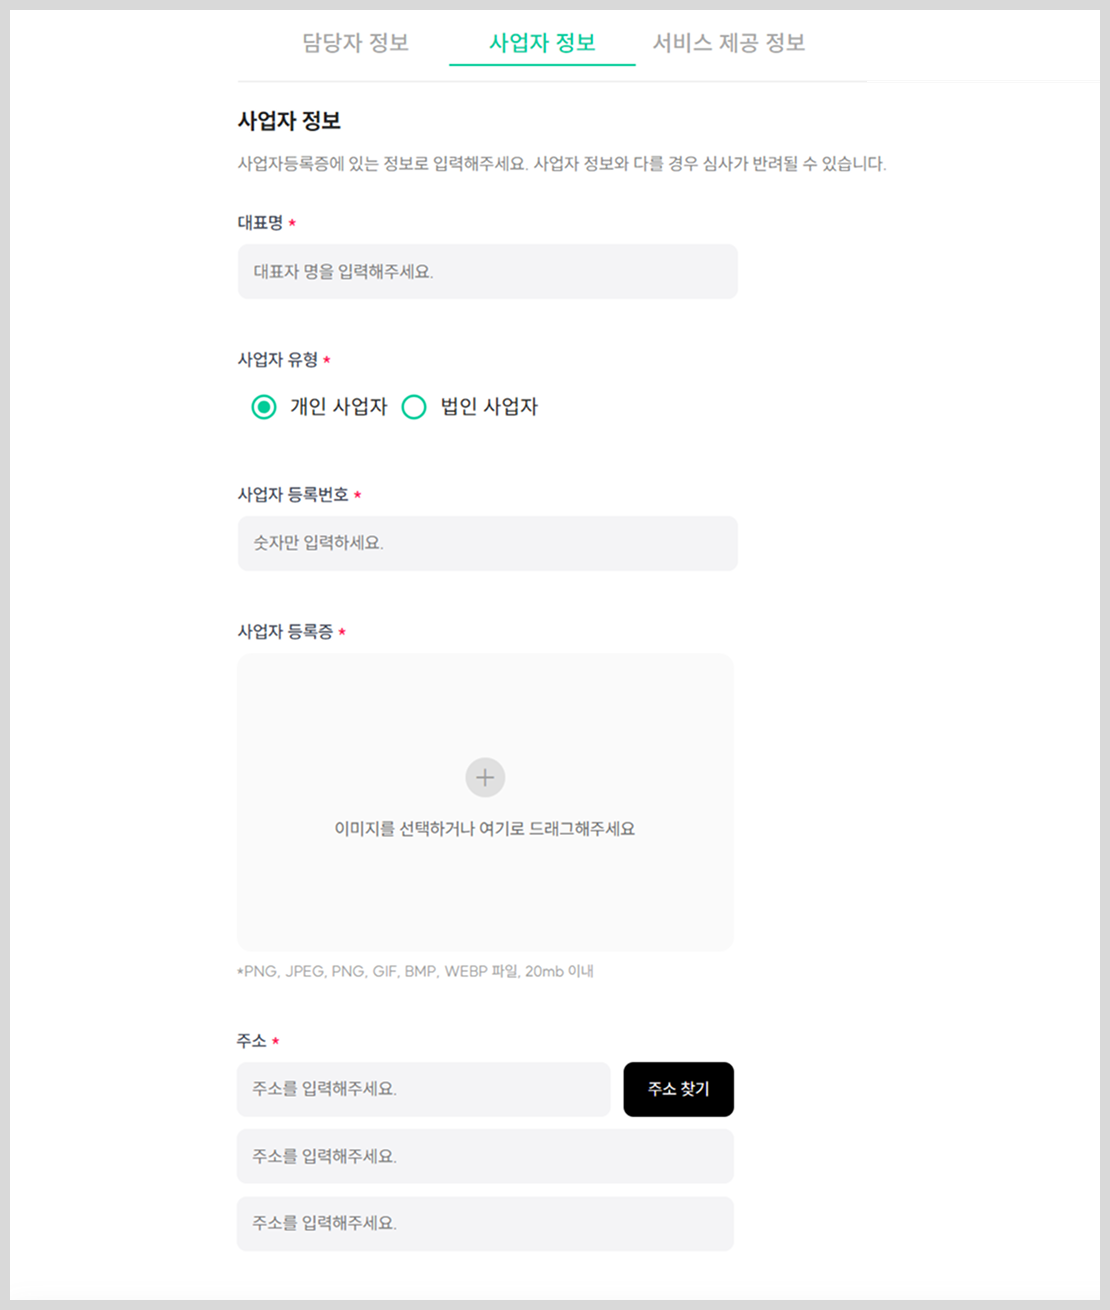Click the 사업자 등록번호 number input field
This screenshot has width=1110, height=1310.
[488, 543]
